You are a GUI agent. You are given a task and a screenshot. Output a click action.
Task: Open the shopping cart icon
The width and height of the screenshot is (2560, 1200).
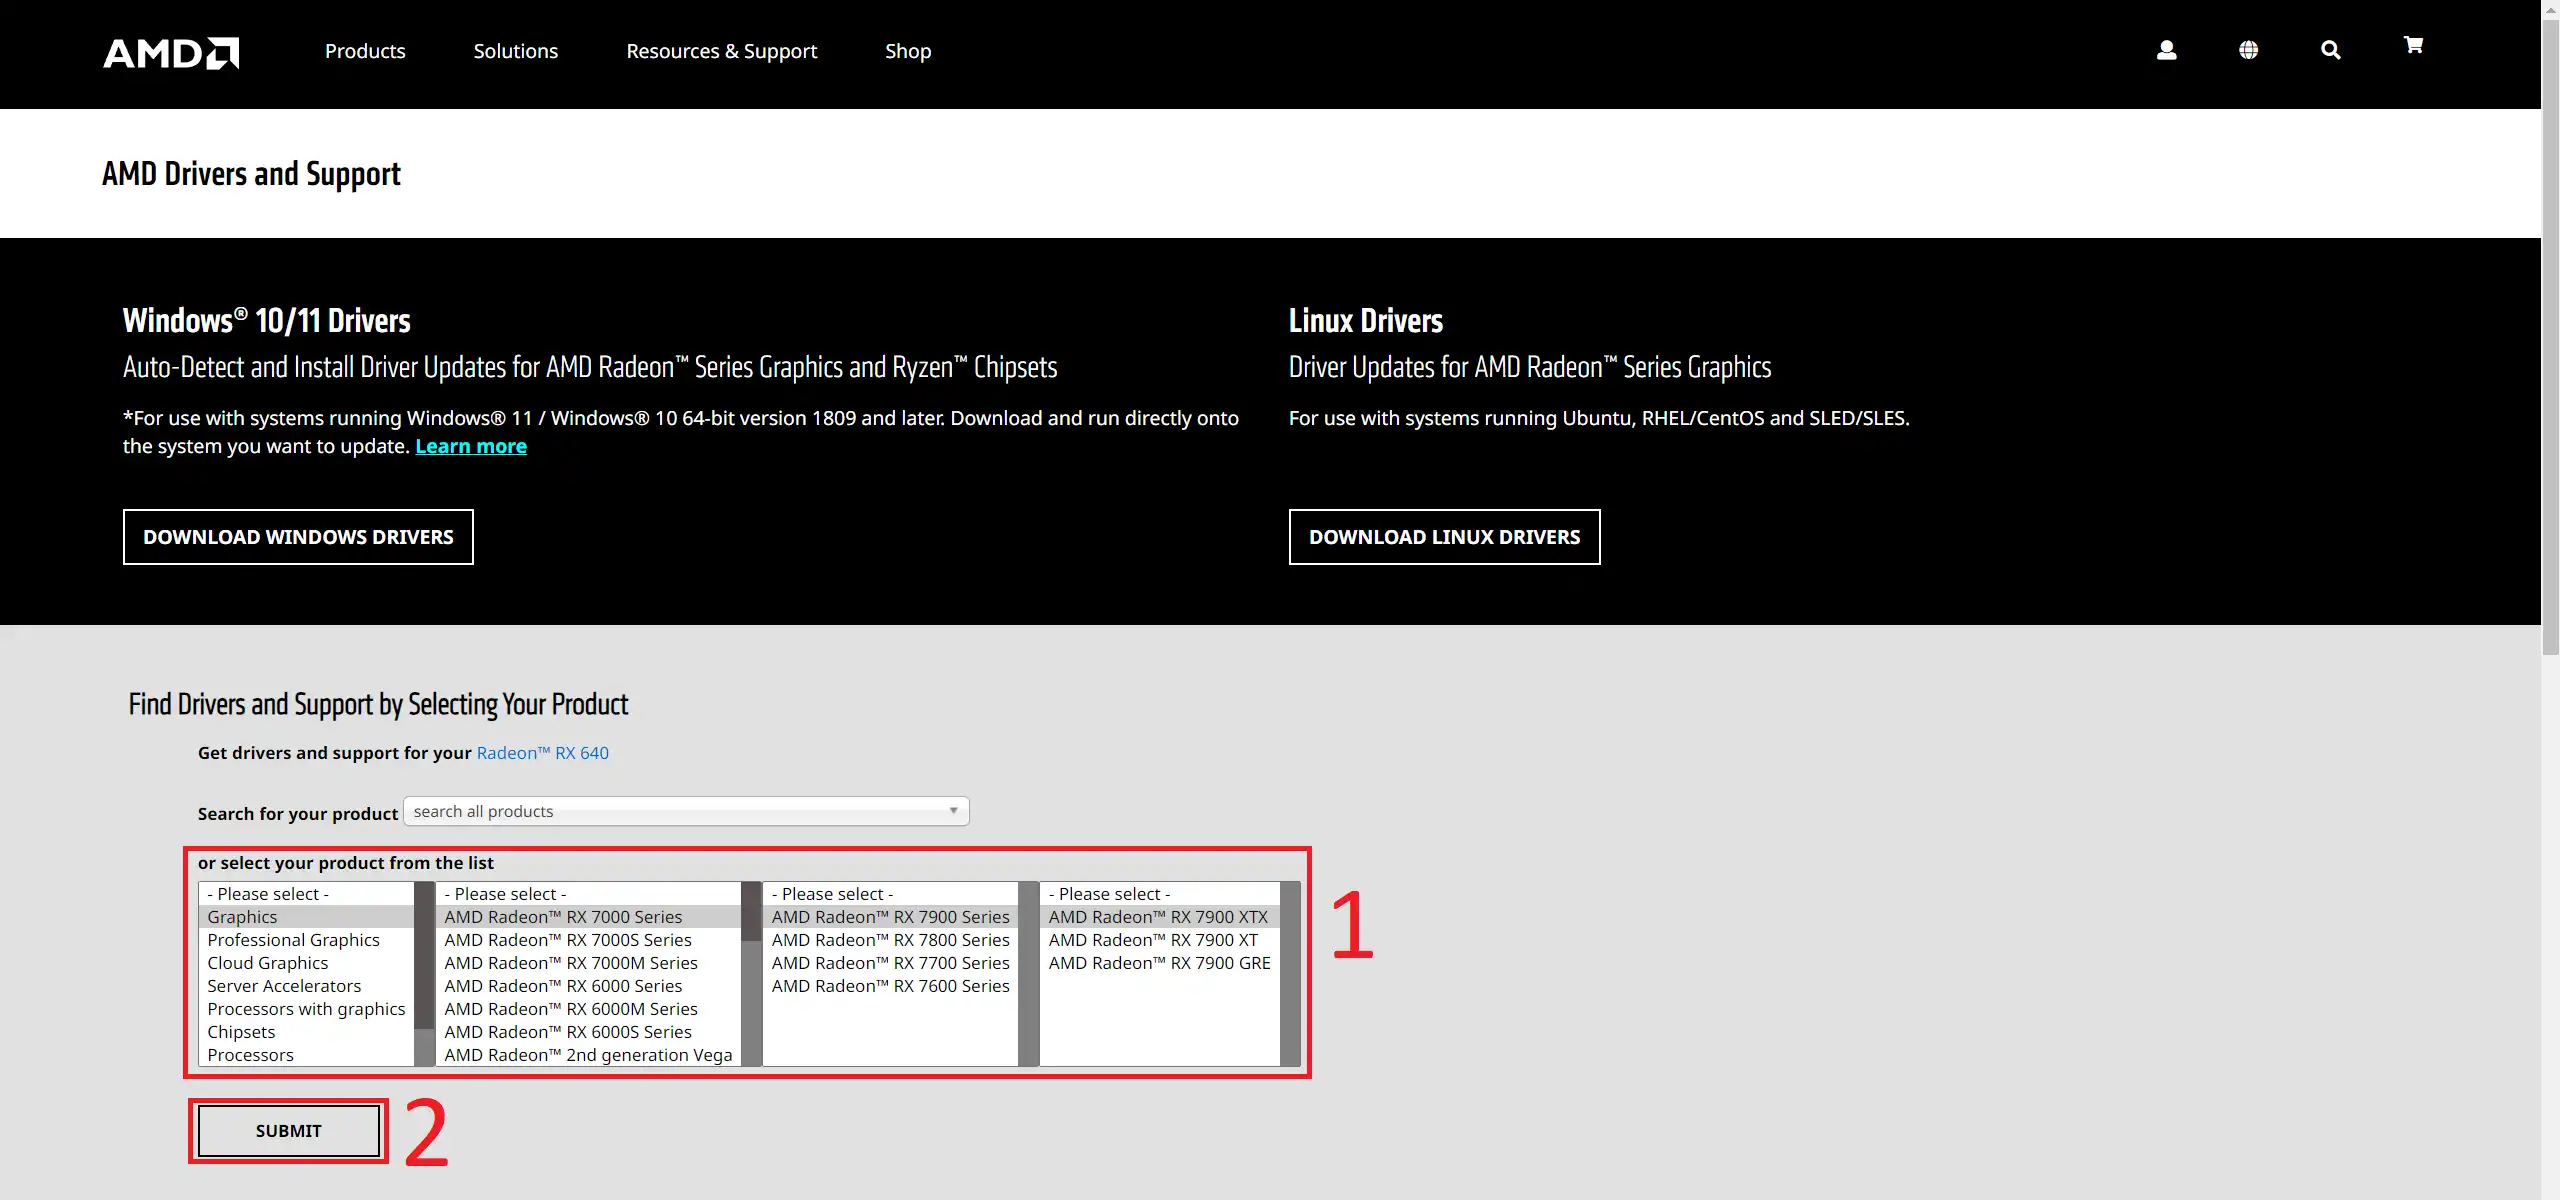2413,45
